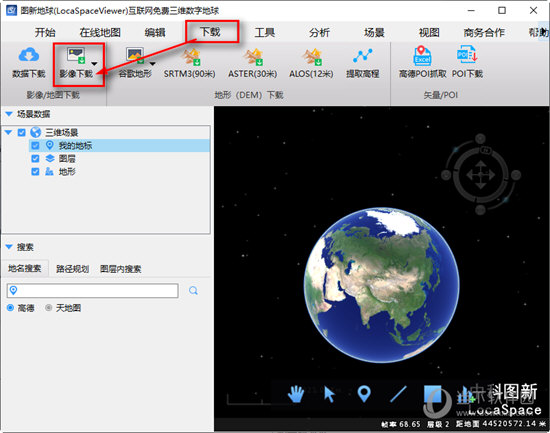Switch to 路径规划 search tab
The width and height of the screenshot is (550, 433).
click(72, 269)
